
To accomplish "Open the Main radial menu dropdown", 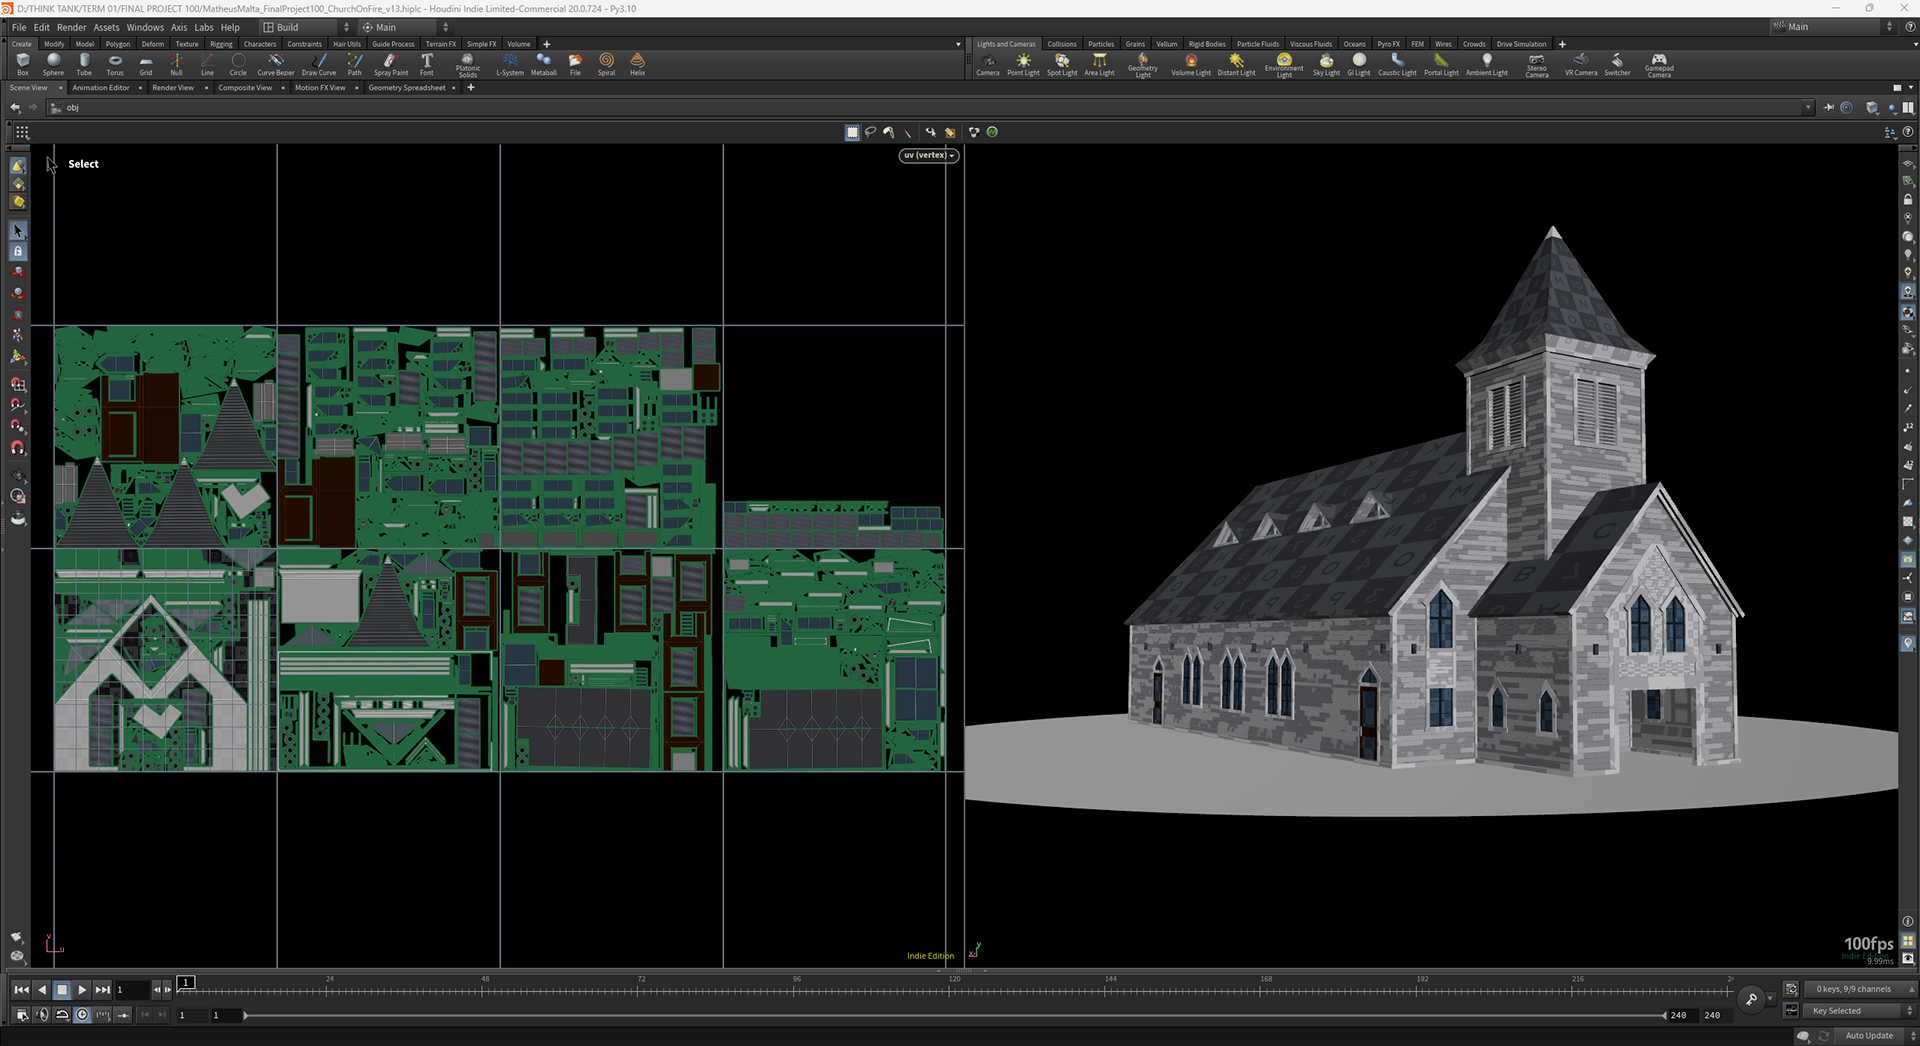I will point(405,27).
